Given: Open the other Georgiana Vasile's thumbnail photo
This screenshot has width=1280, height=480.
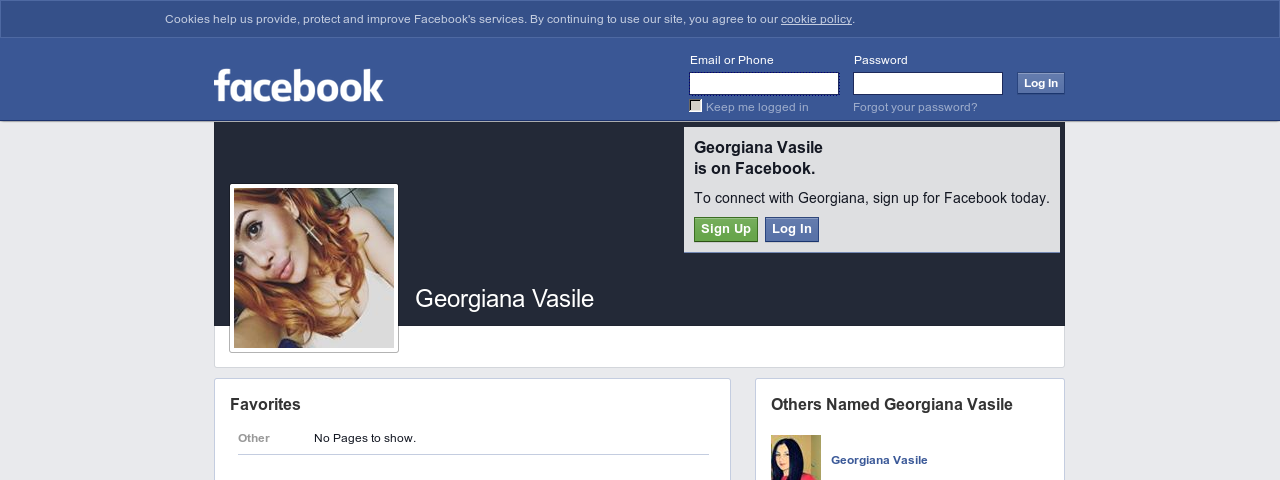Looking at the screenshot, I should [796, 458].
